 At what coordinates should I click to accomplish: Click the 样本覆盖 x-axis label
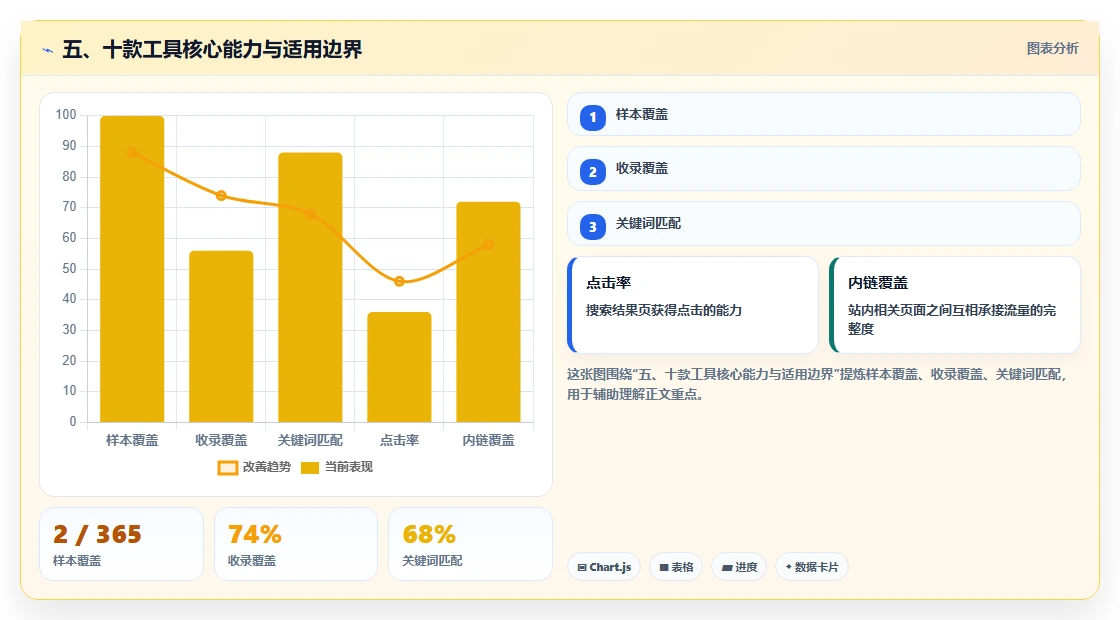coord(132,441)
